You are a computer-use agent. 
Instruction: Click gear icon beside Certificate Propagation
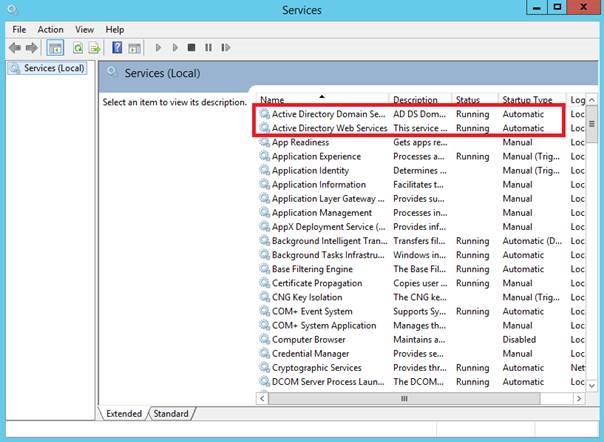(264, 283)
